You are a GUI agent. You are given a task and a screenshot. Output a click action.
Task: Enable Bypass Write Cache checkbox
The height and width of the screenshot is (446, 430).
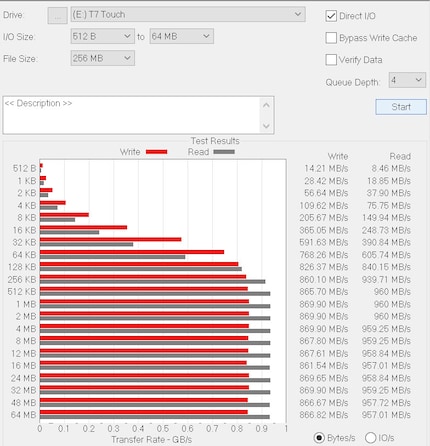[331, 38]
